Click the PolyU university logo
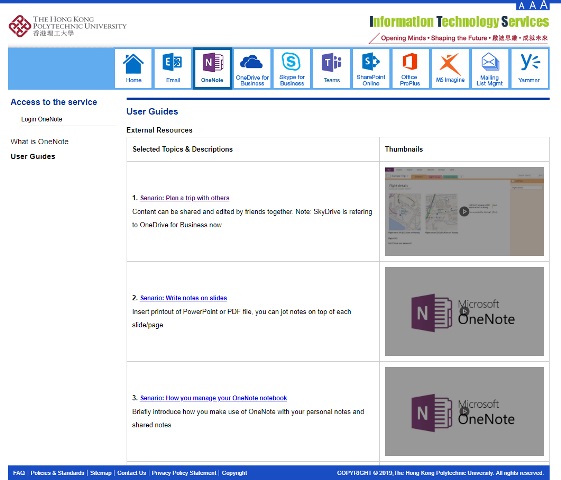The height and width of the screenshot is (480, 561). point(68,26)
